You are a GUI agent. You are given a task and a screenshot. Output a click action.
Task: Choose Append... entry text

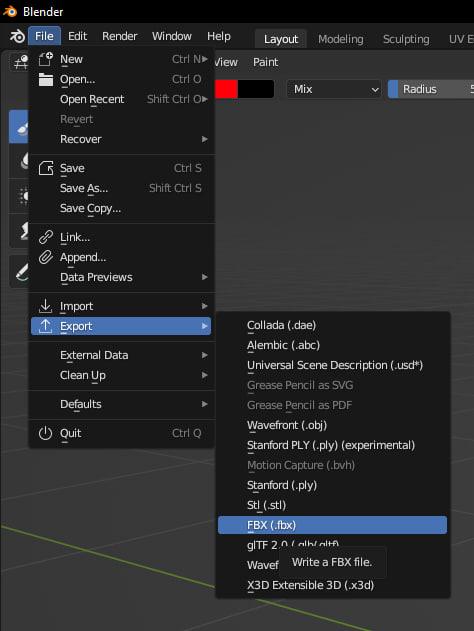(83, 258)
